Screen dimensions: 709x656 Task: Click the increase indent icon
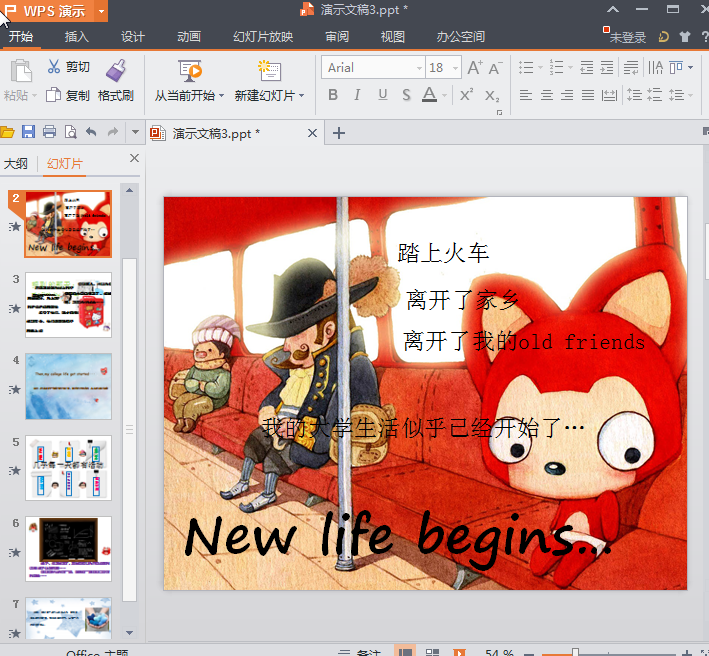[x=607, y=68]
